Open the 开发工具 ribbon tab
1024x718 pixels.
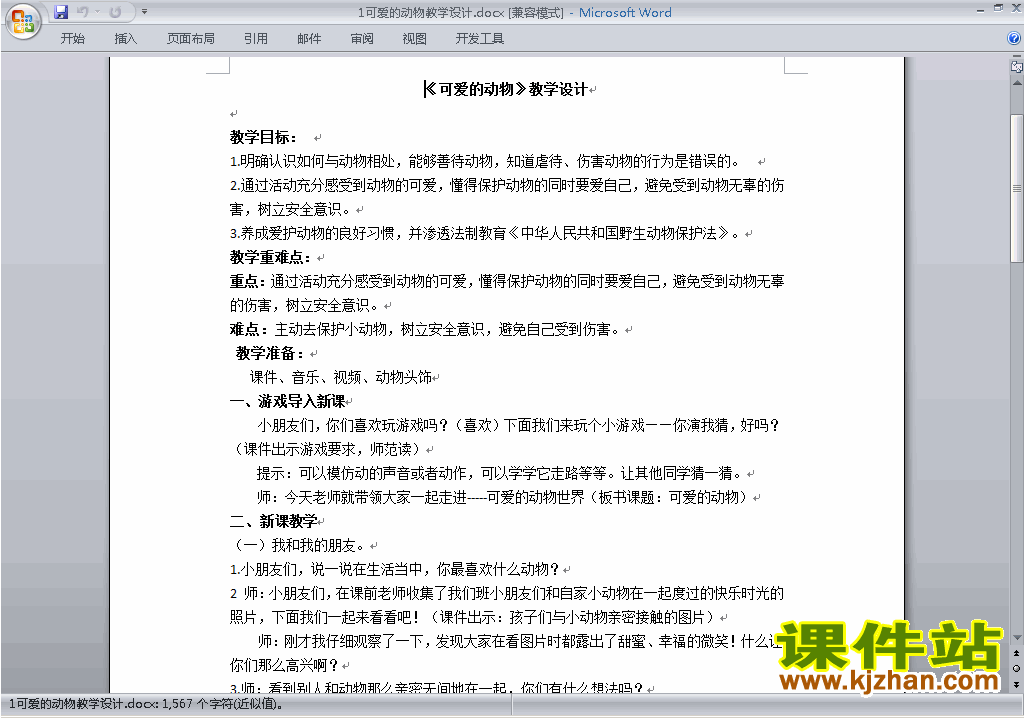[479, 39]
